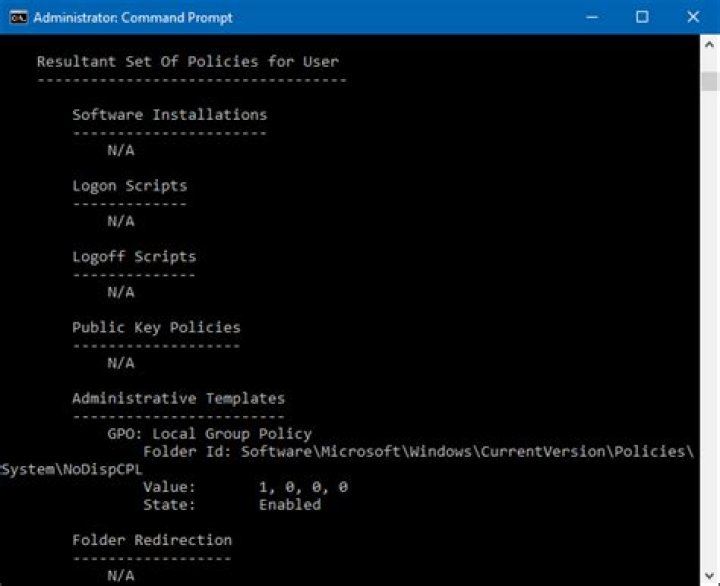Click the 'Administrator: Command Prompt' title text
Screen dimensions: 720x586
click(133, 17)
